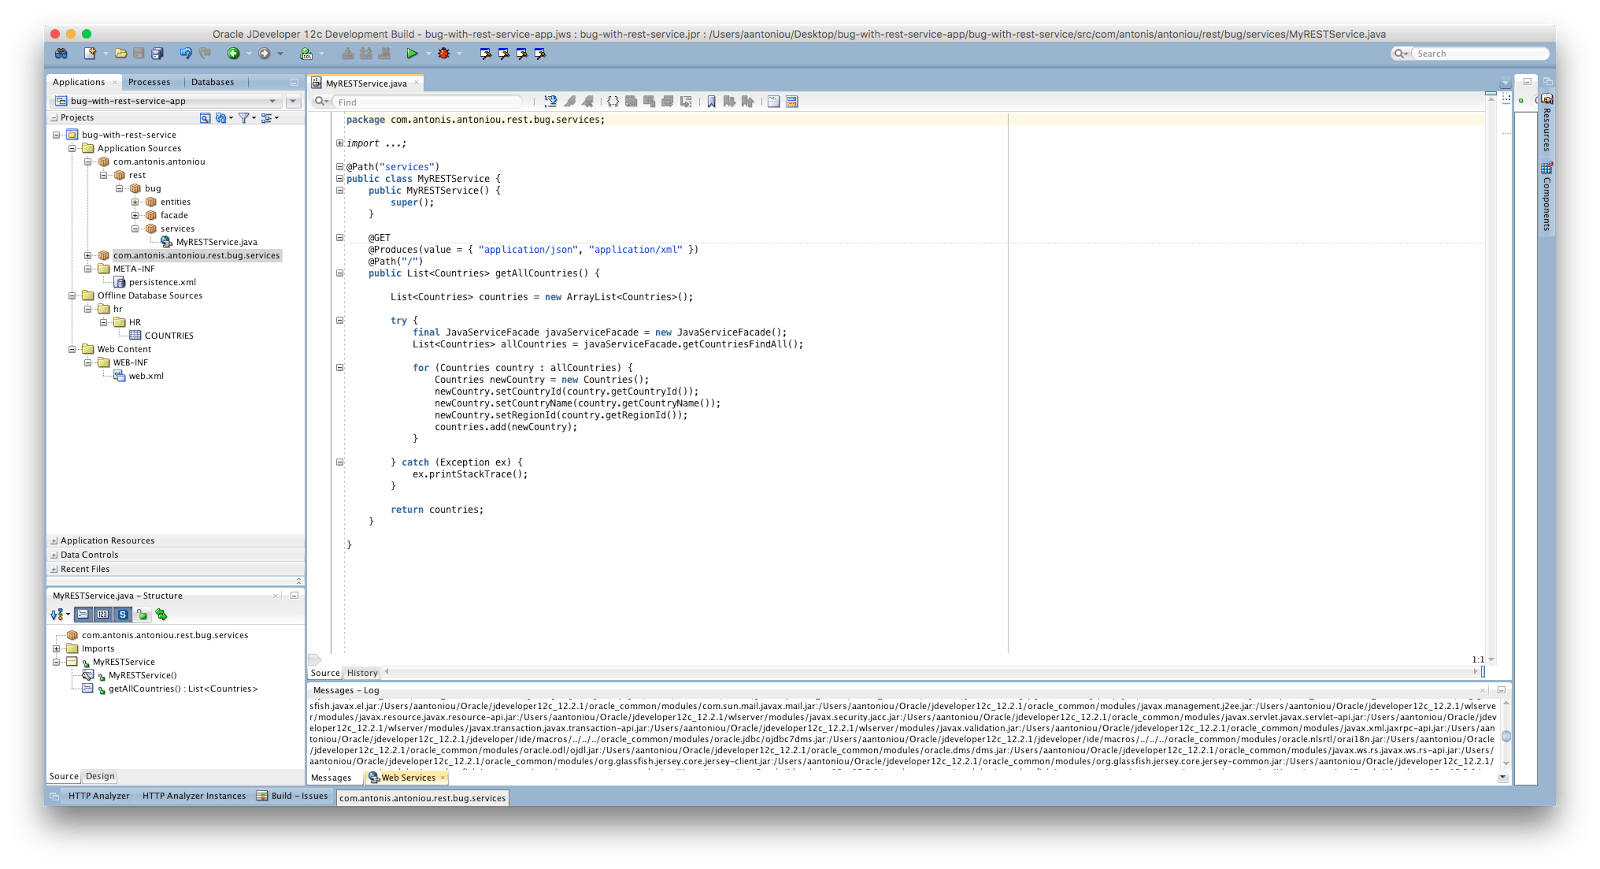Click the New file icon in main toolbar
The height and width of the screenshot is (869, 1600).
coord(90,54)
